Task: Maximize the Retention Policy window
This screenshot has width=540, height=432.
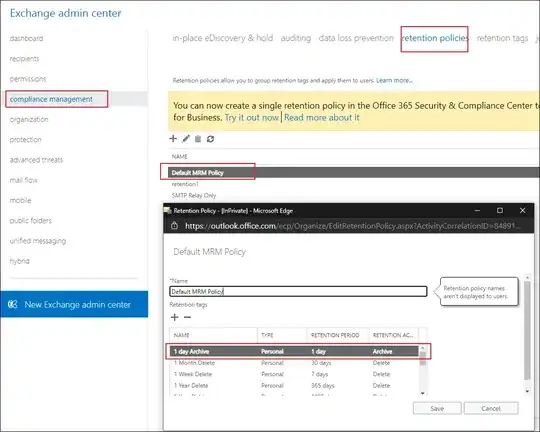Action: tap(500, 210)
